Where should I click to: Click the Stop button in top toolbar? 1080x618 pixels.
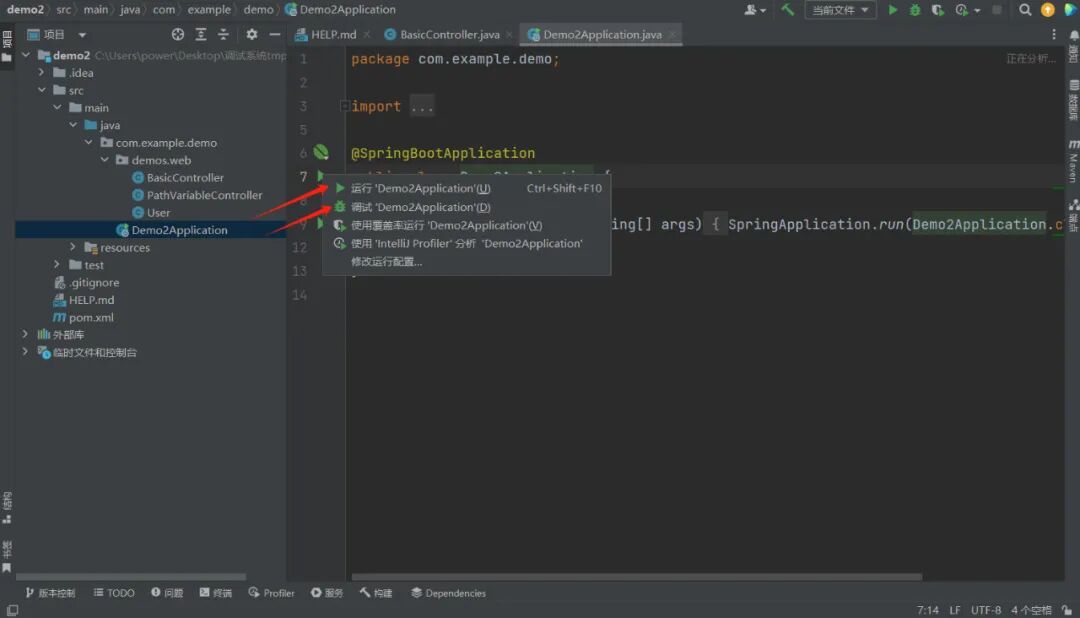click(x=997, y=10)
